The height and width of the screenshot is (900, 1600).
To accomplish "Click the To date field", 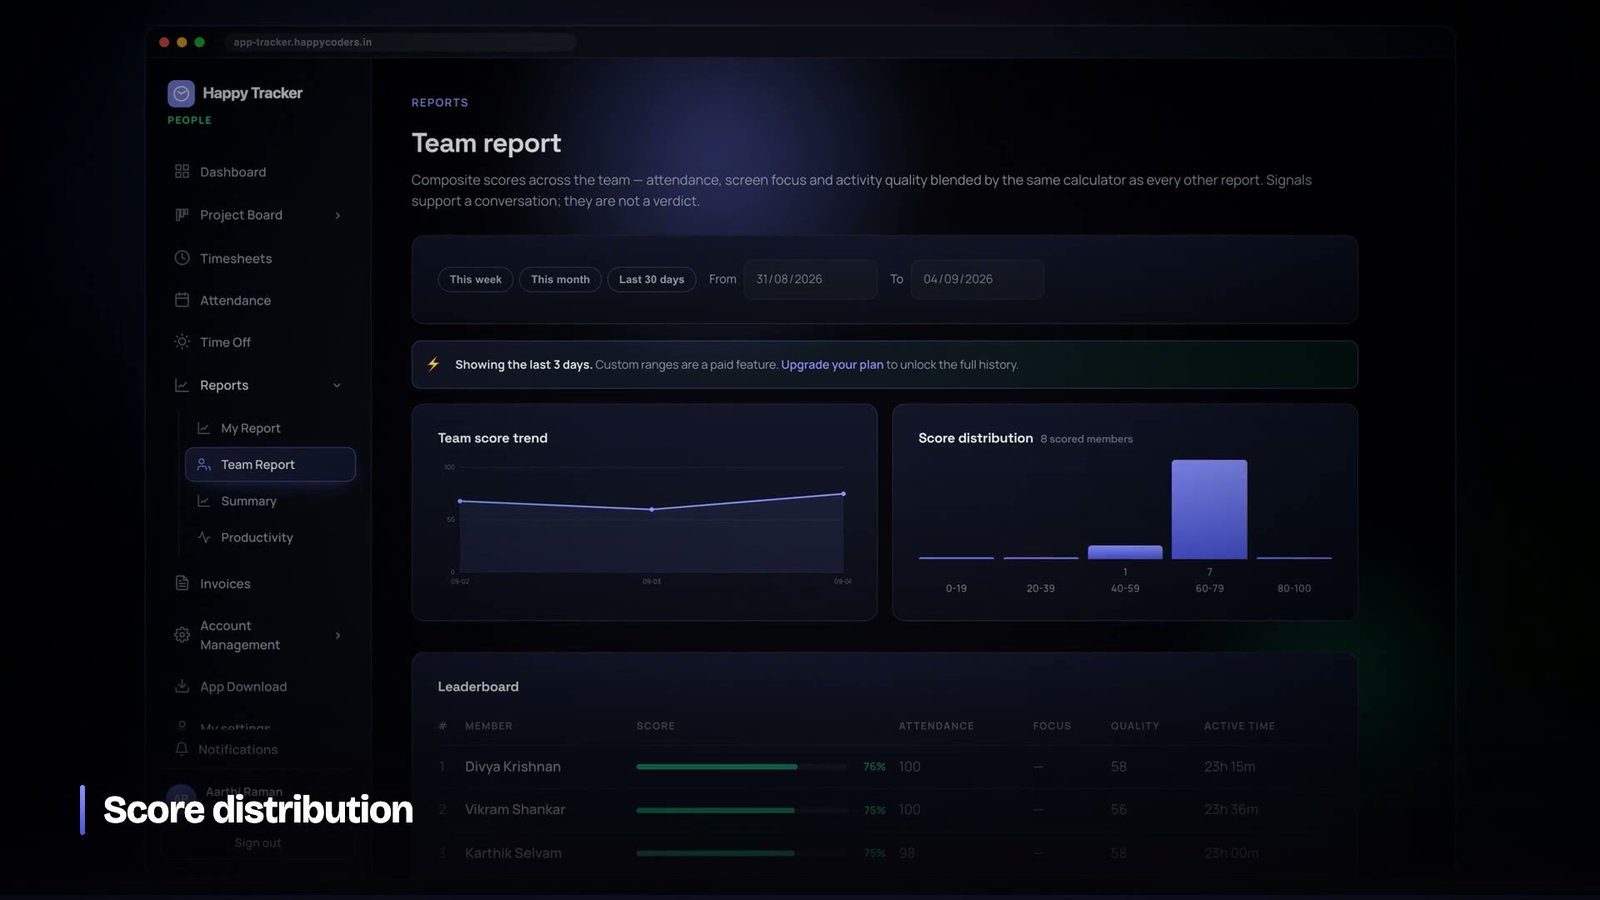I will [x=977, y=279].
